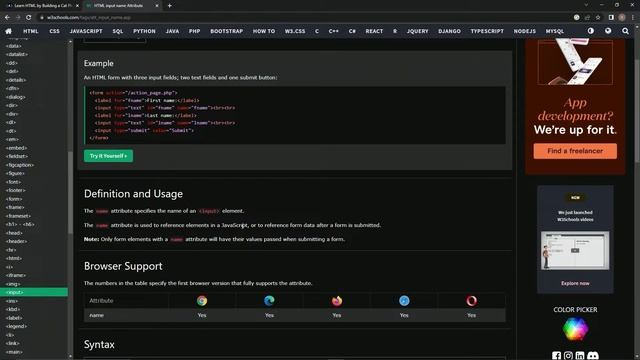Open the browser profile avatar

click(x=622, y=18)
